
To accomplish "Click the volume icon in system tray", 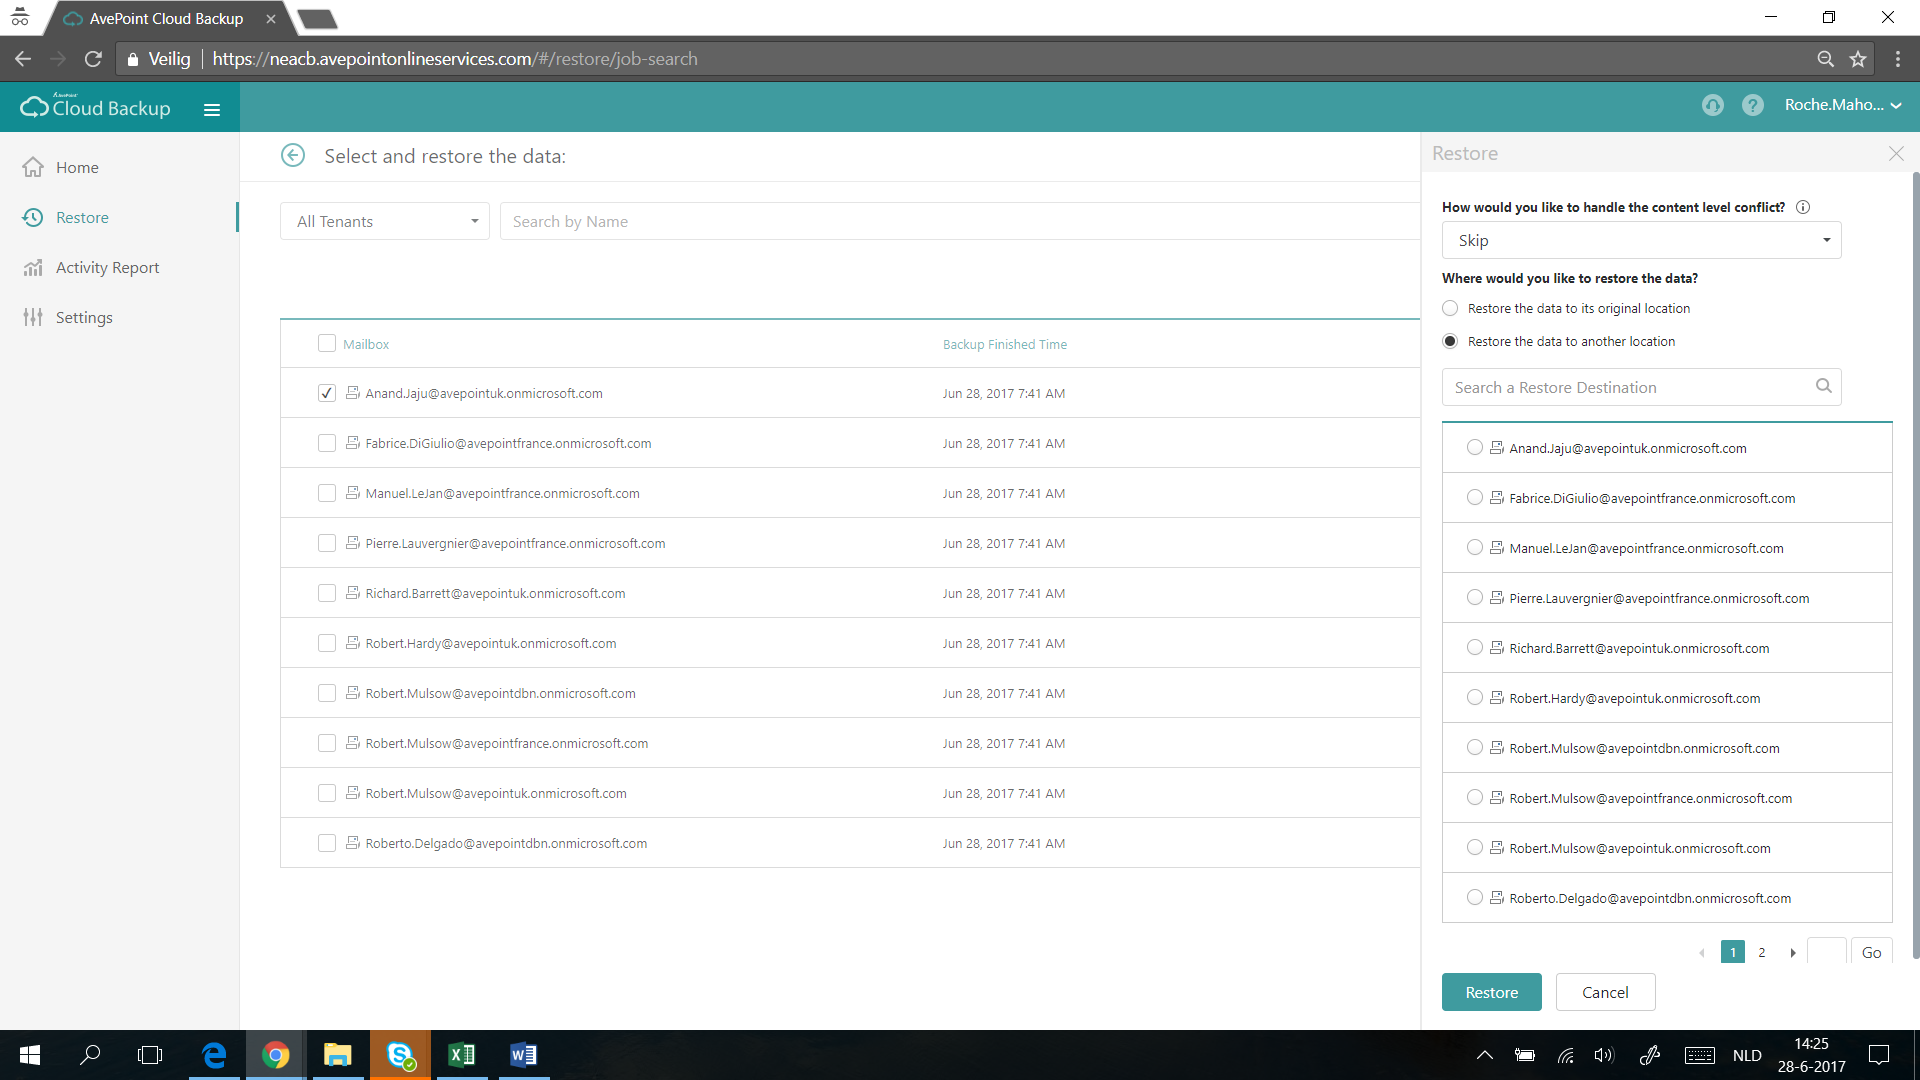I will coord(1604,1055).
